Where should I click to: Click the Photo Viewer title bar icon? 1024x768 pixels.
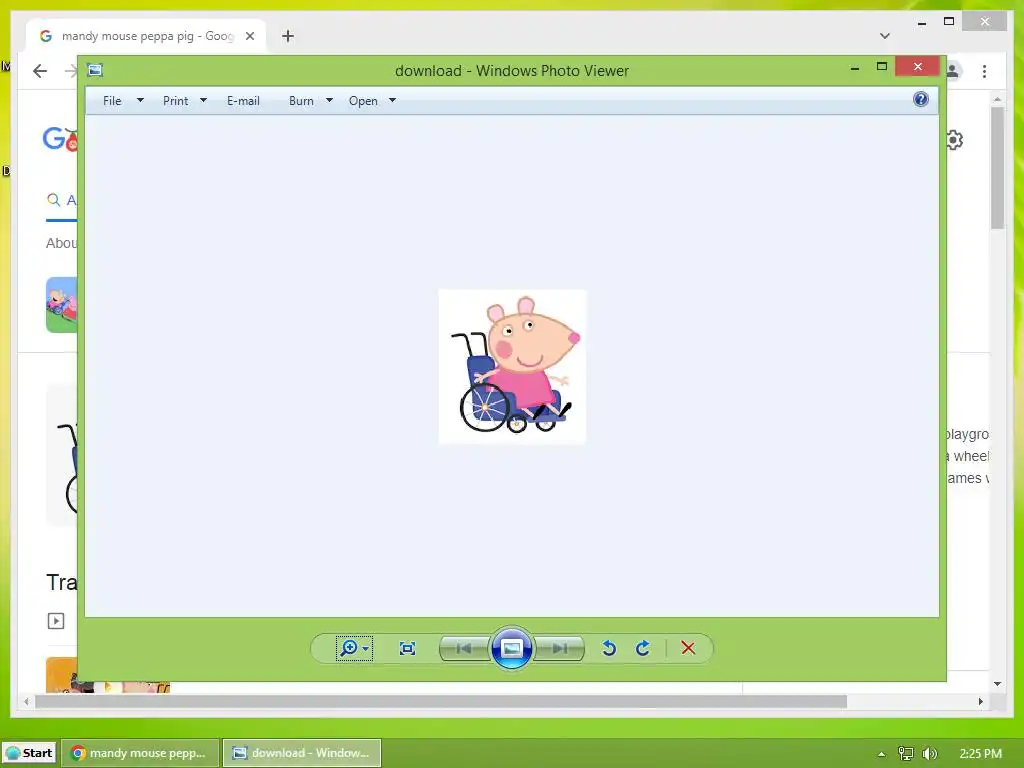pos(95,70)
